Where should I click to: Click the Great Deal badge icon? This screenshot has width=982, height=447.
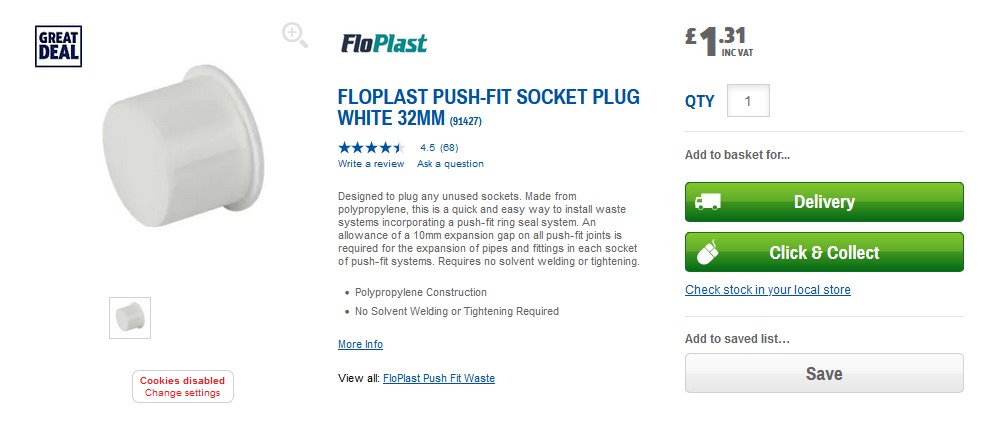tap(58, 47)
